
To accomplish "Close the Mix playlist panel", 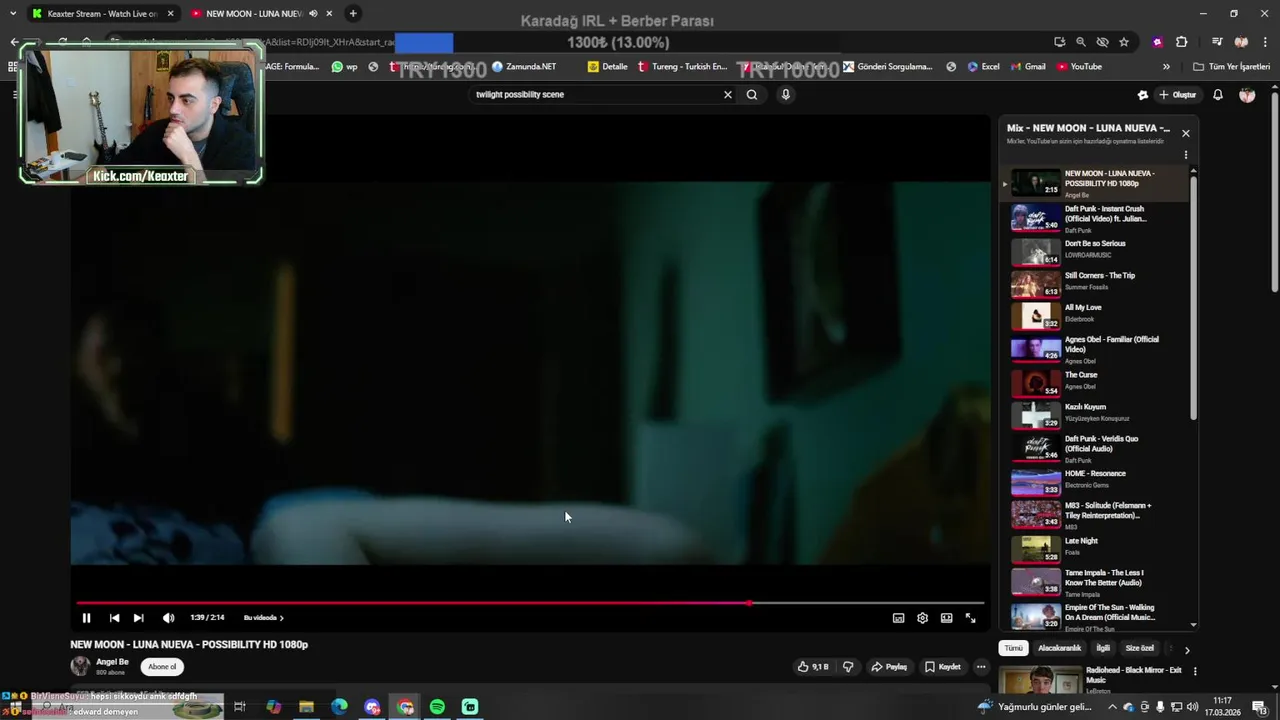I will point(1186,133).
